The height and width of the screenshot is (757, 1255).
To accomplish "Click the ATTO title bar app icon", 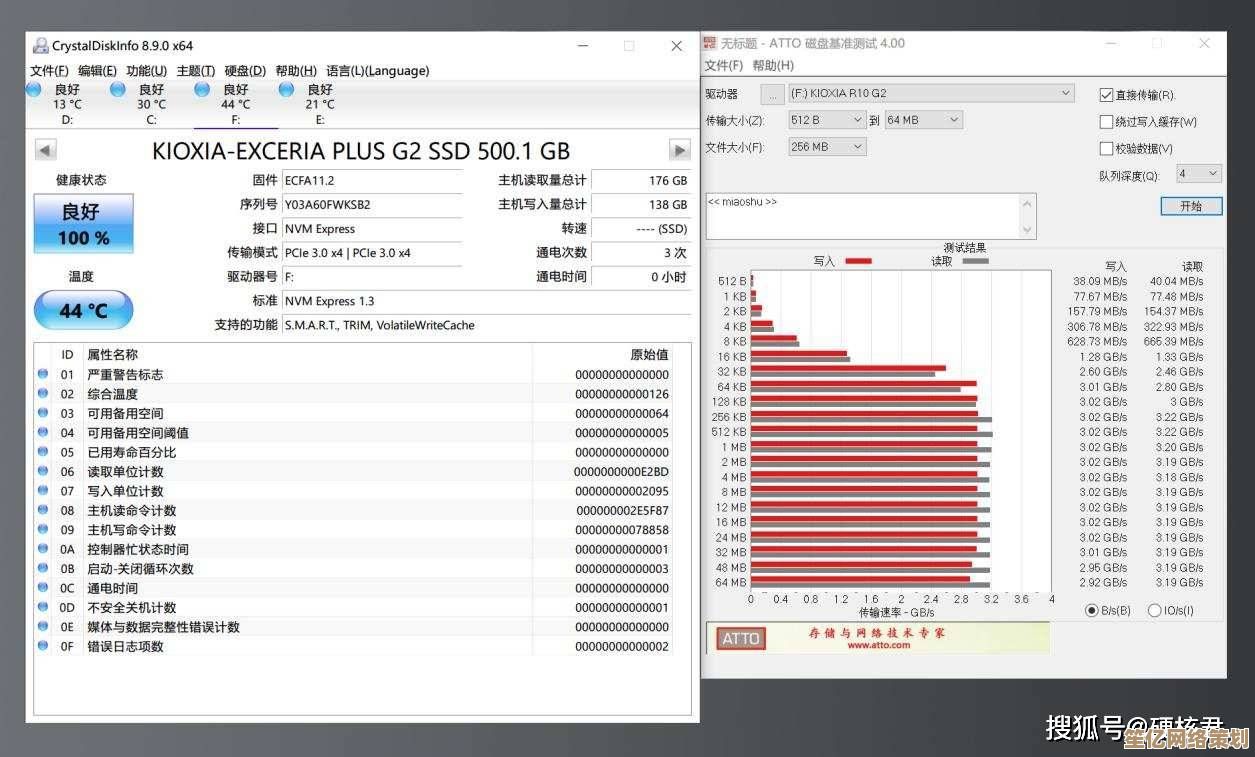I will coord(710,43).
